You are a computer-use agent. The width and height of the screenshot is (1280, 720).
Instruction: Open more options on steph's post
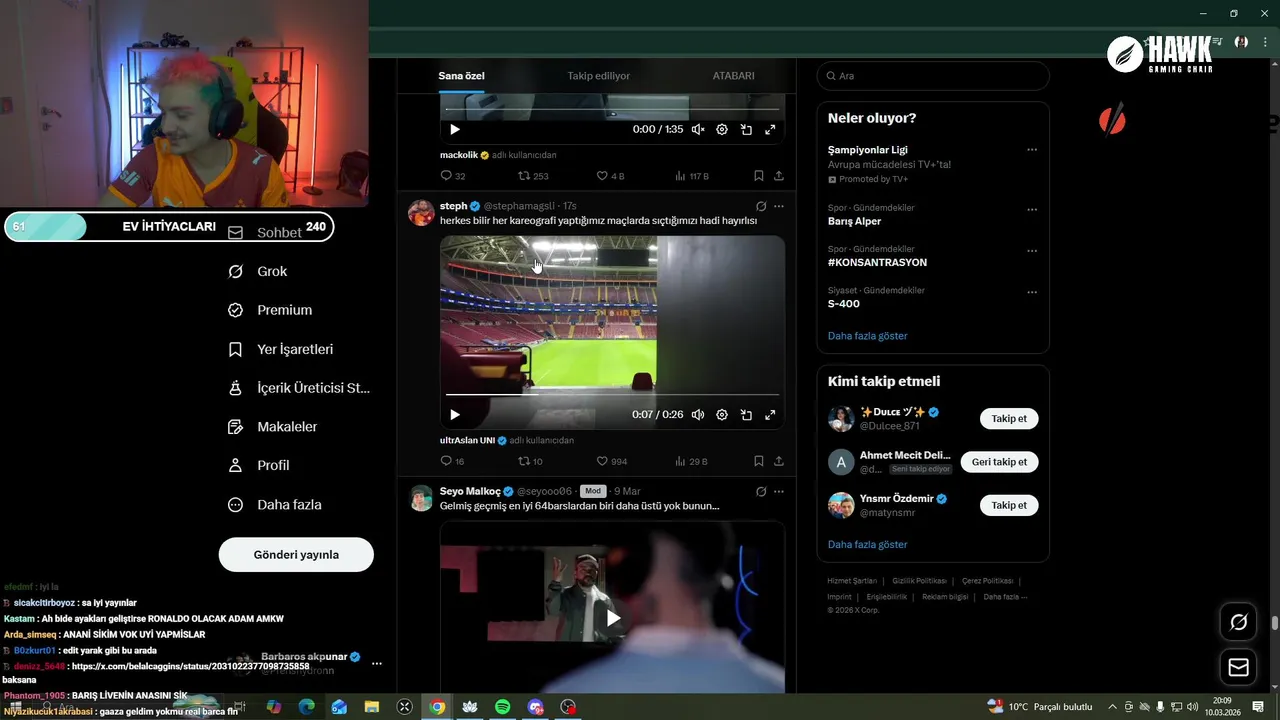pos(779,206)
